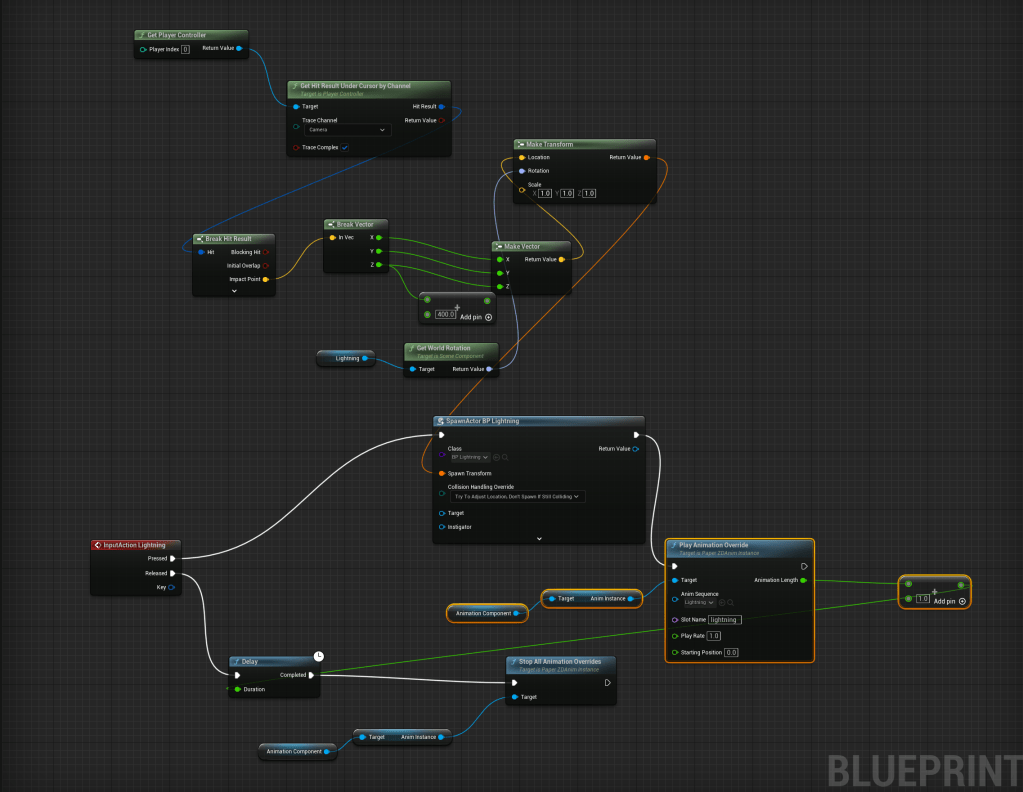
Task: Click the Slot Name lightning text field
Action: click(724, 620)
